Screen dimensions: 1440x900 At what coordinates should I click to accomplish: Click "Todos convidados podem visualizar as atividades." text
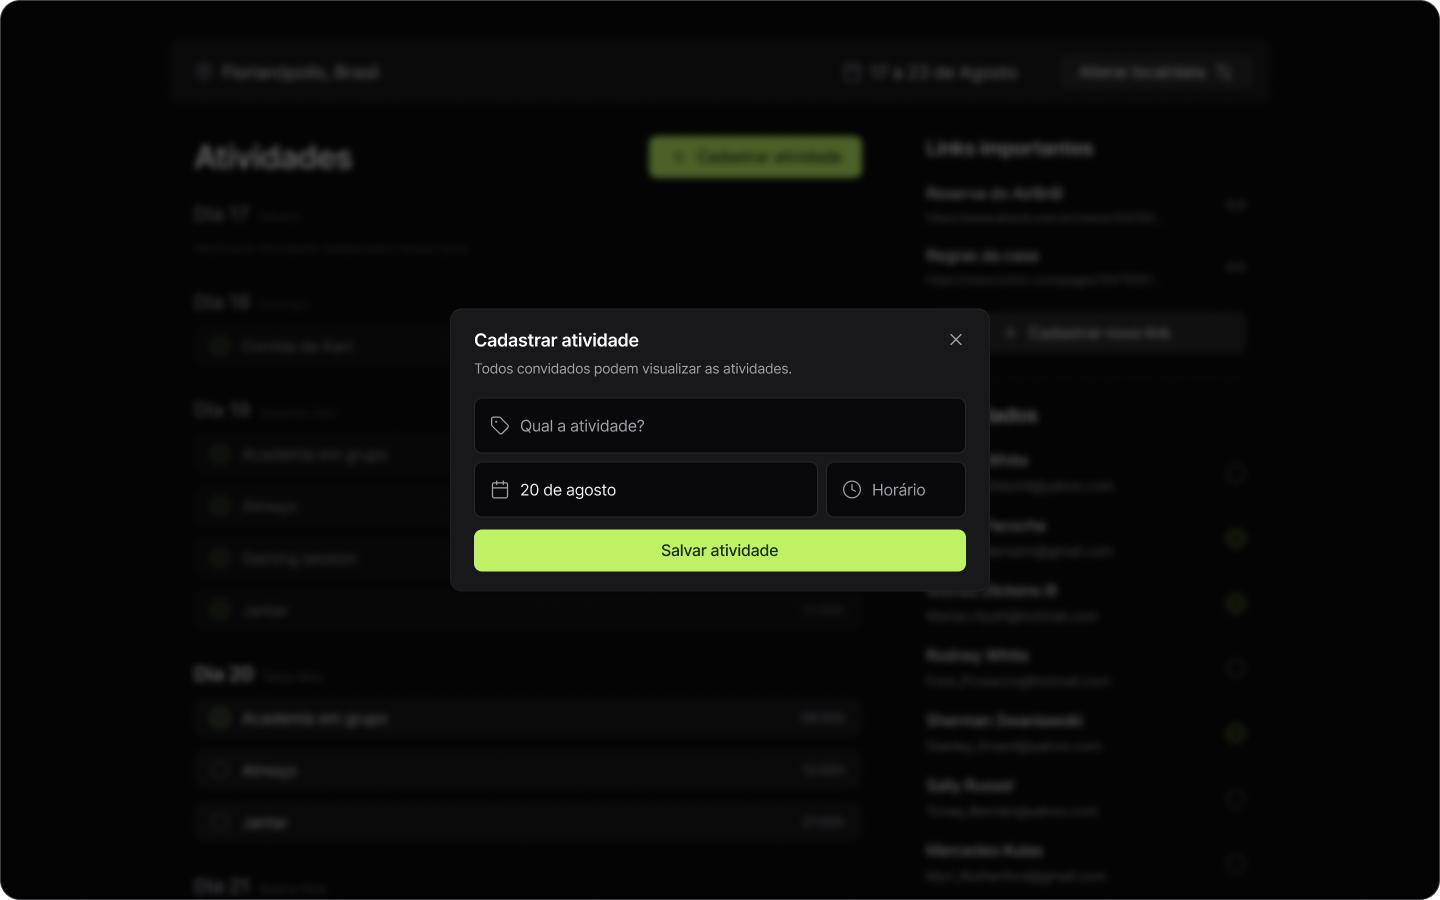(x=633, y=369)
